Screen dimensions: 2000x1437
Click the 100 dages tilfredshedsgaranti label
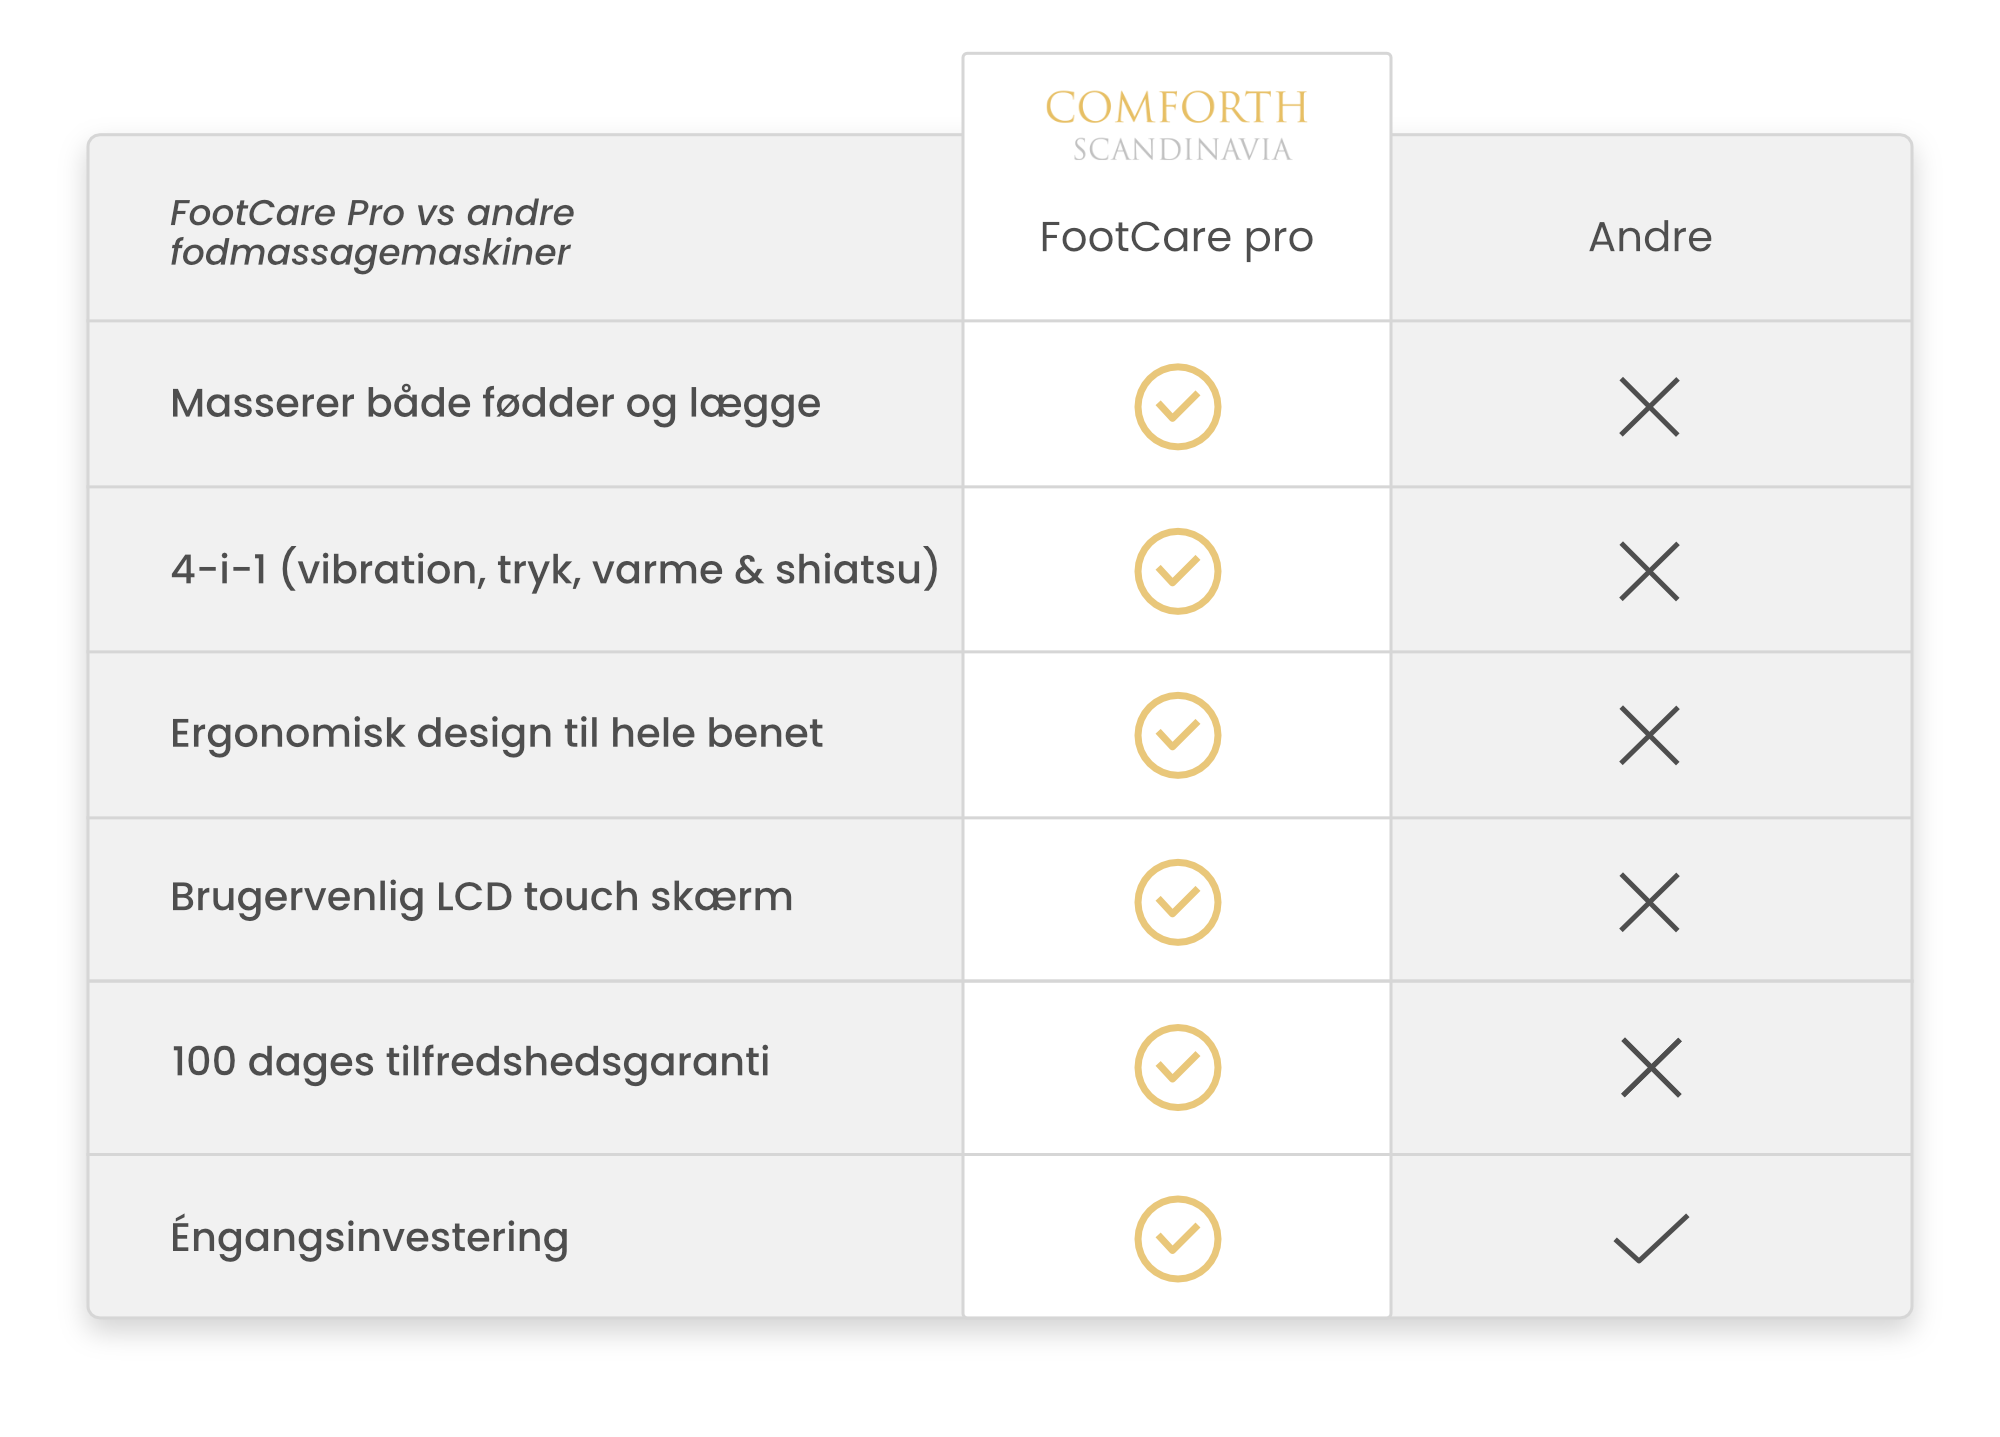(470, 1061)
